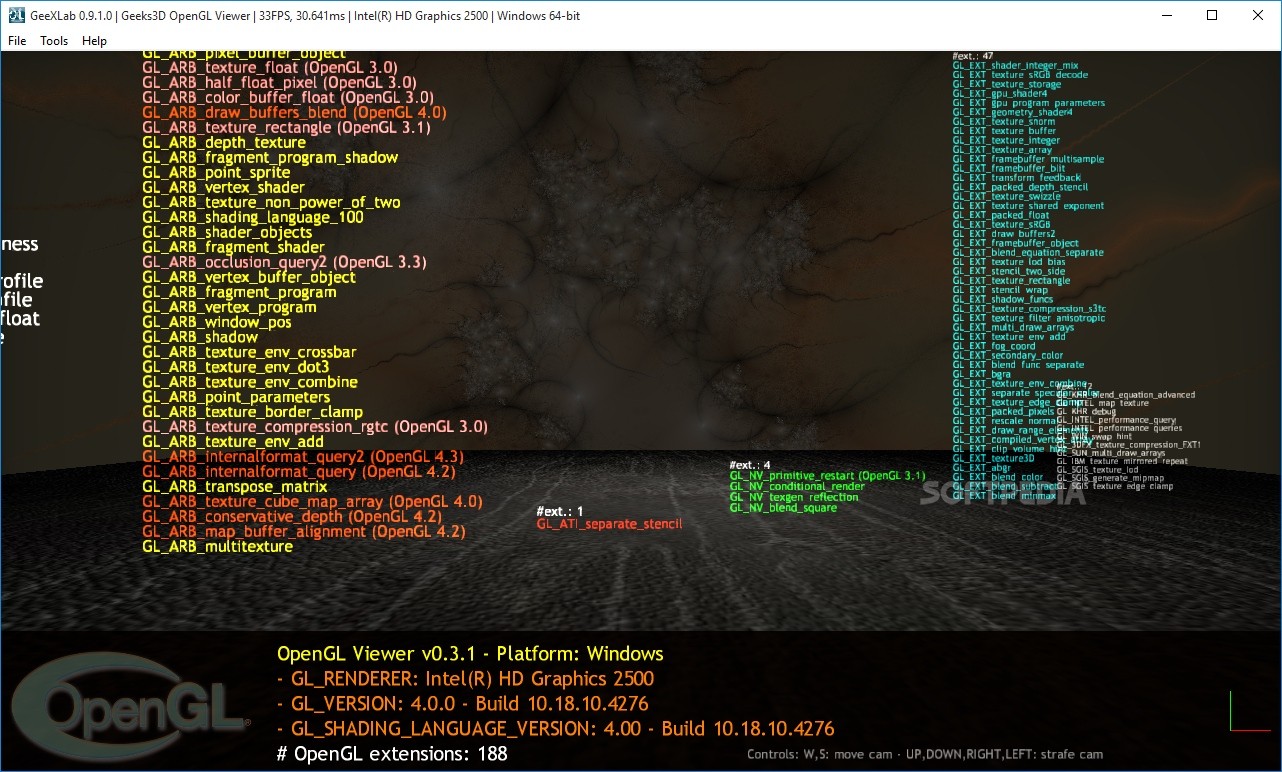Select GL_ARB_internalformat_query2 (OpenGL 4.3)

[303, 457]
